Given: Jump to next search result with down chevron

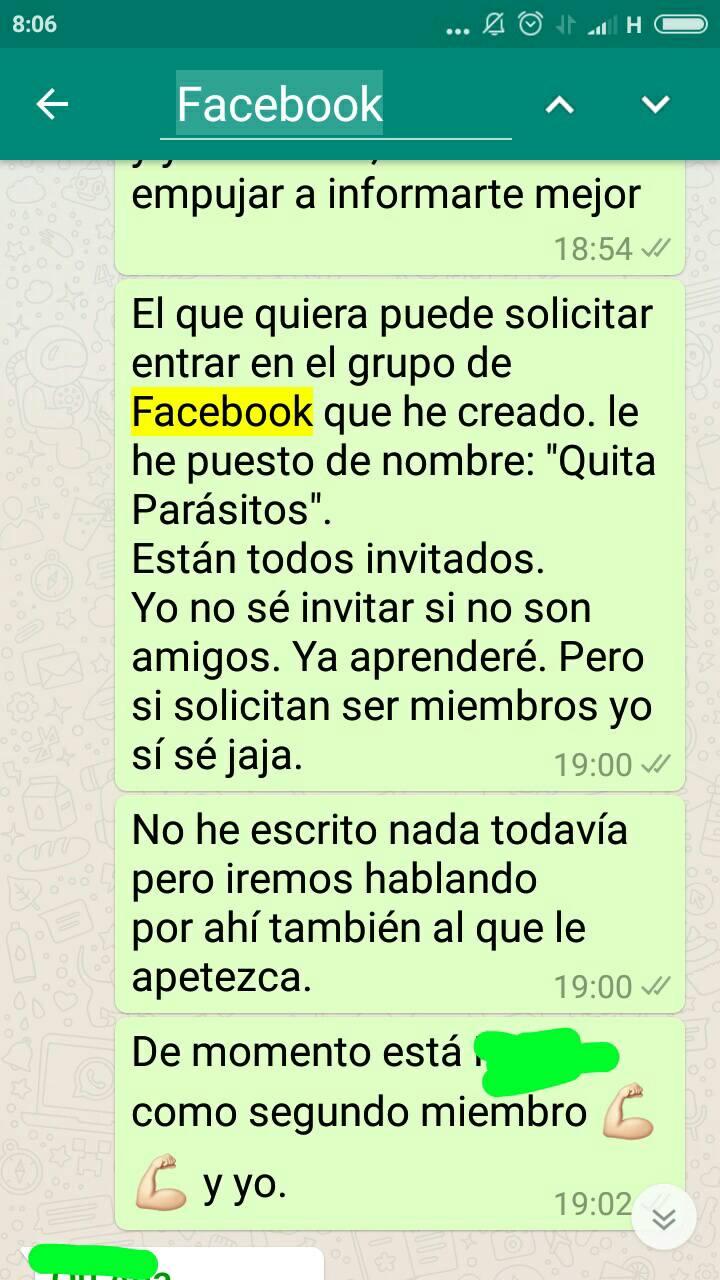Looking at the screenshot, I should click(x=655, y=104).
